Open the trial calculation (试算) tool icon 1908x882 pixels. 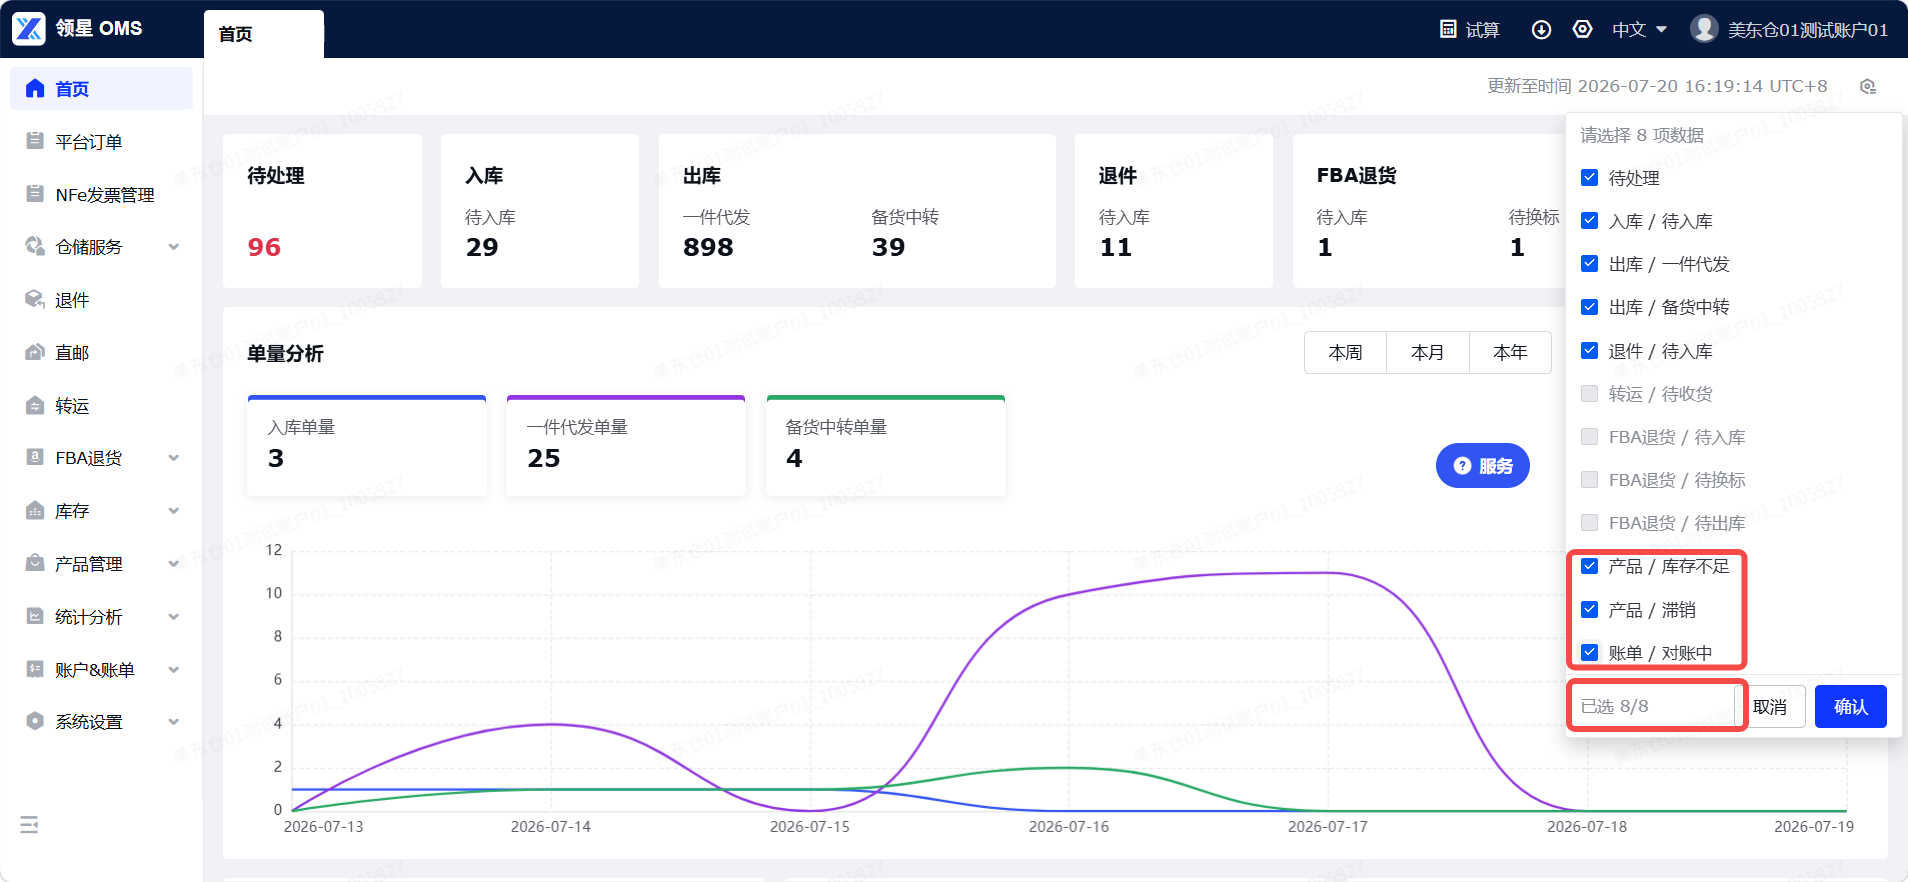tap(1448, 30)
